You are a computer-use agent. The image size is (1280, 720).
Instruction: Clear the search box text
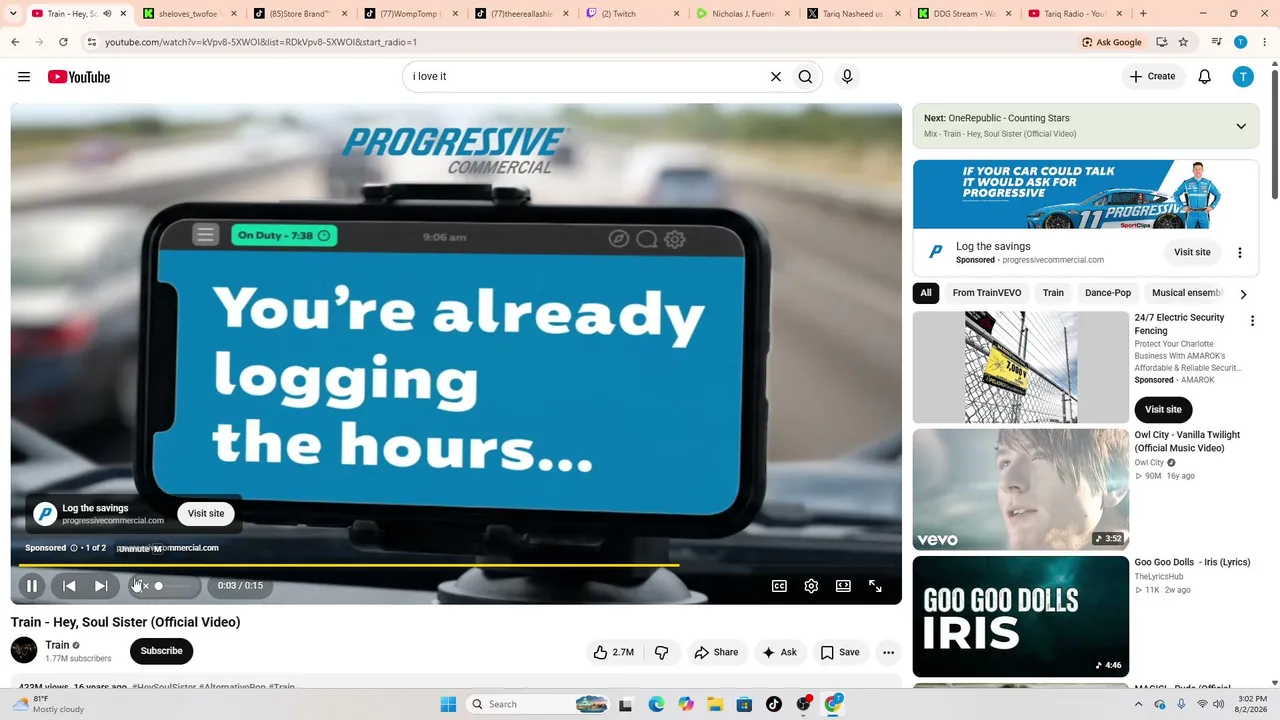[x=775, y=77]
